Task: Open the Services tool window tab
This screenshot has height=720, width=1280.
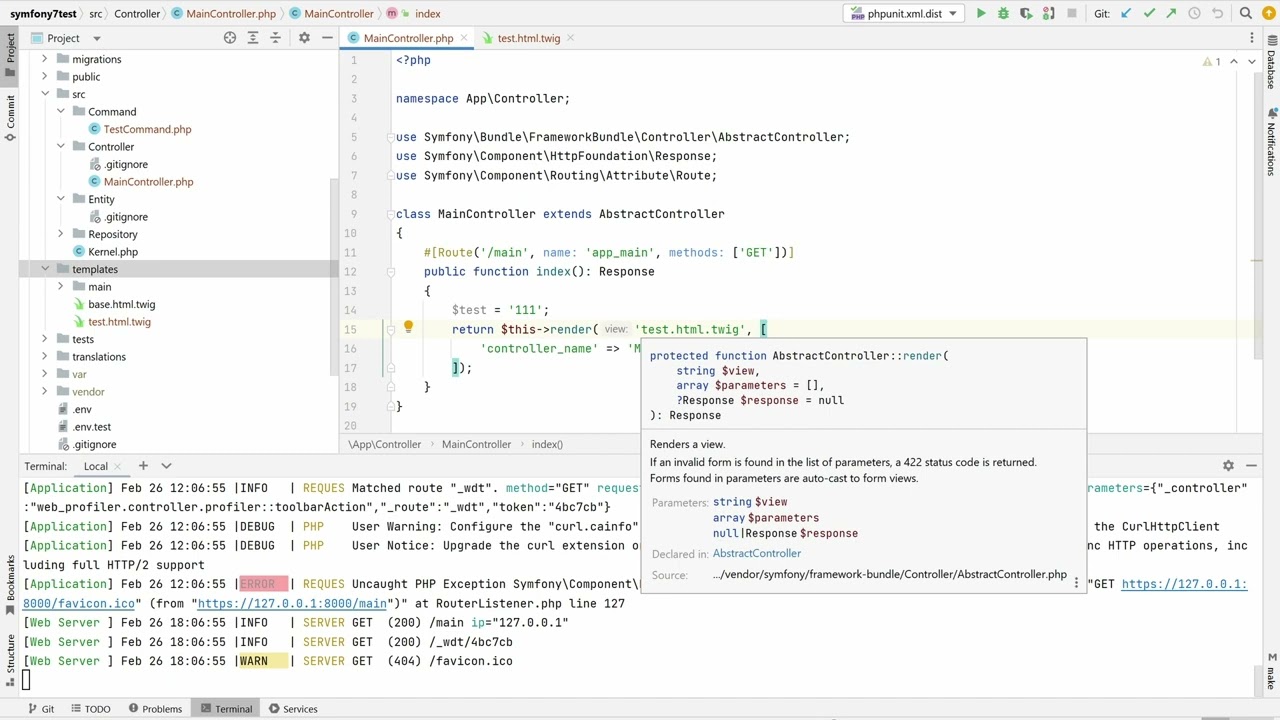Action: (292, 709)
